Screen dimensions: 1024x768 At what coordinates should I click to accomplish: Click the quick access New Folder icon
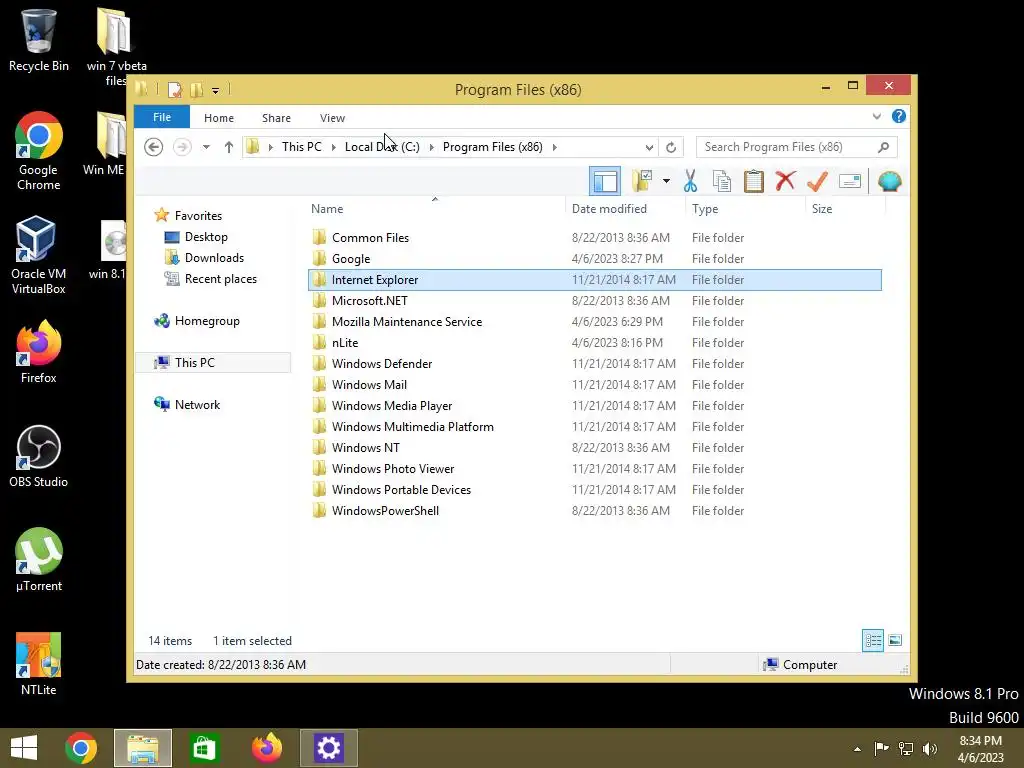pyautogui.click(x=197, y=89)
